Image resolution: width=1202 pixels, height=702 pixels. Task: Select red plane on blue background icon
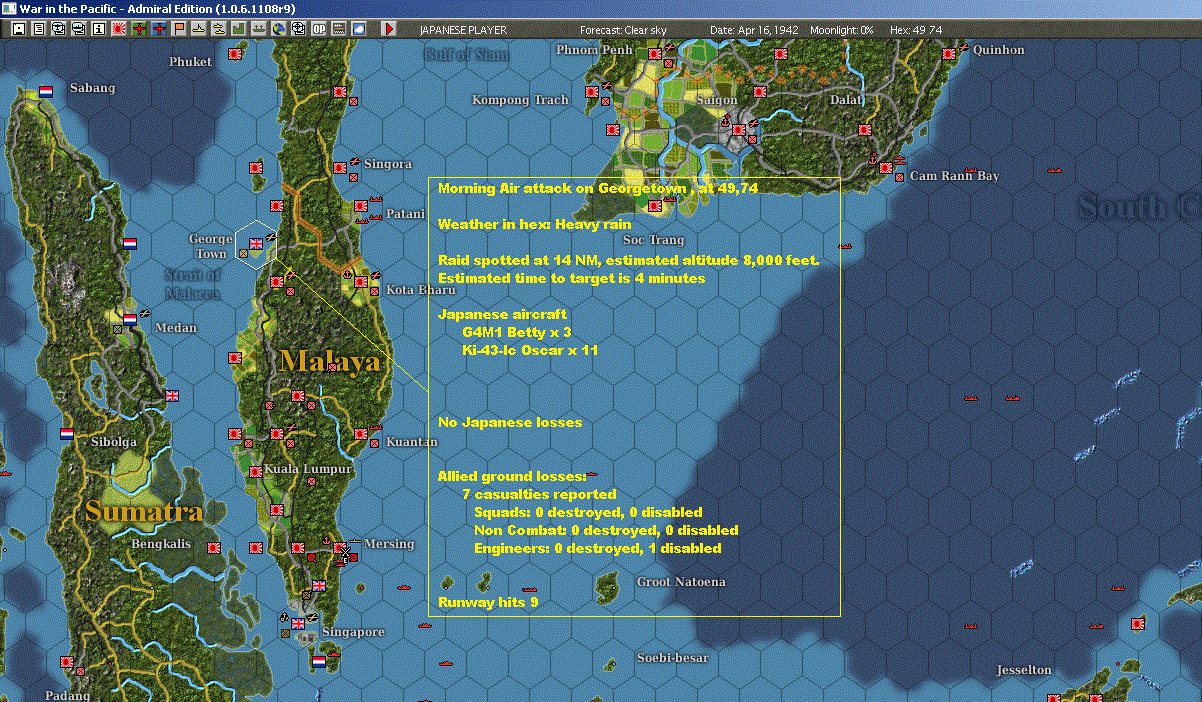point(159,29)
